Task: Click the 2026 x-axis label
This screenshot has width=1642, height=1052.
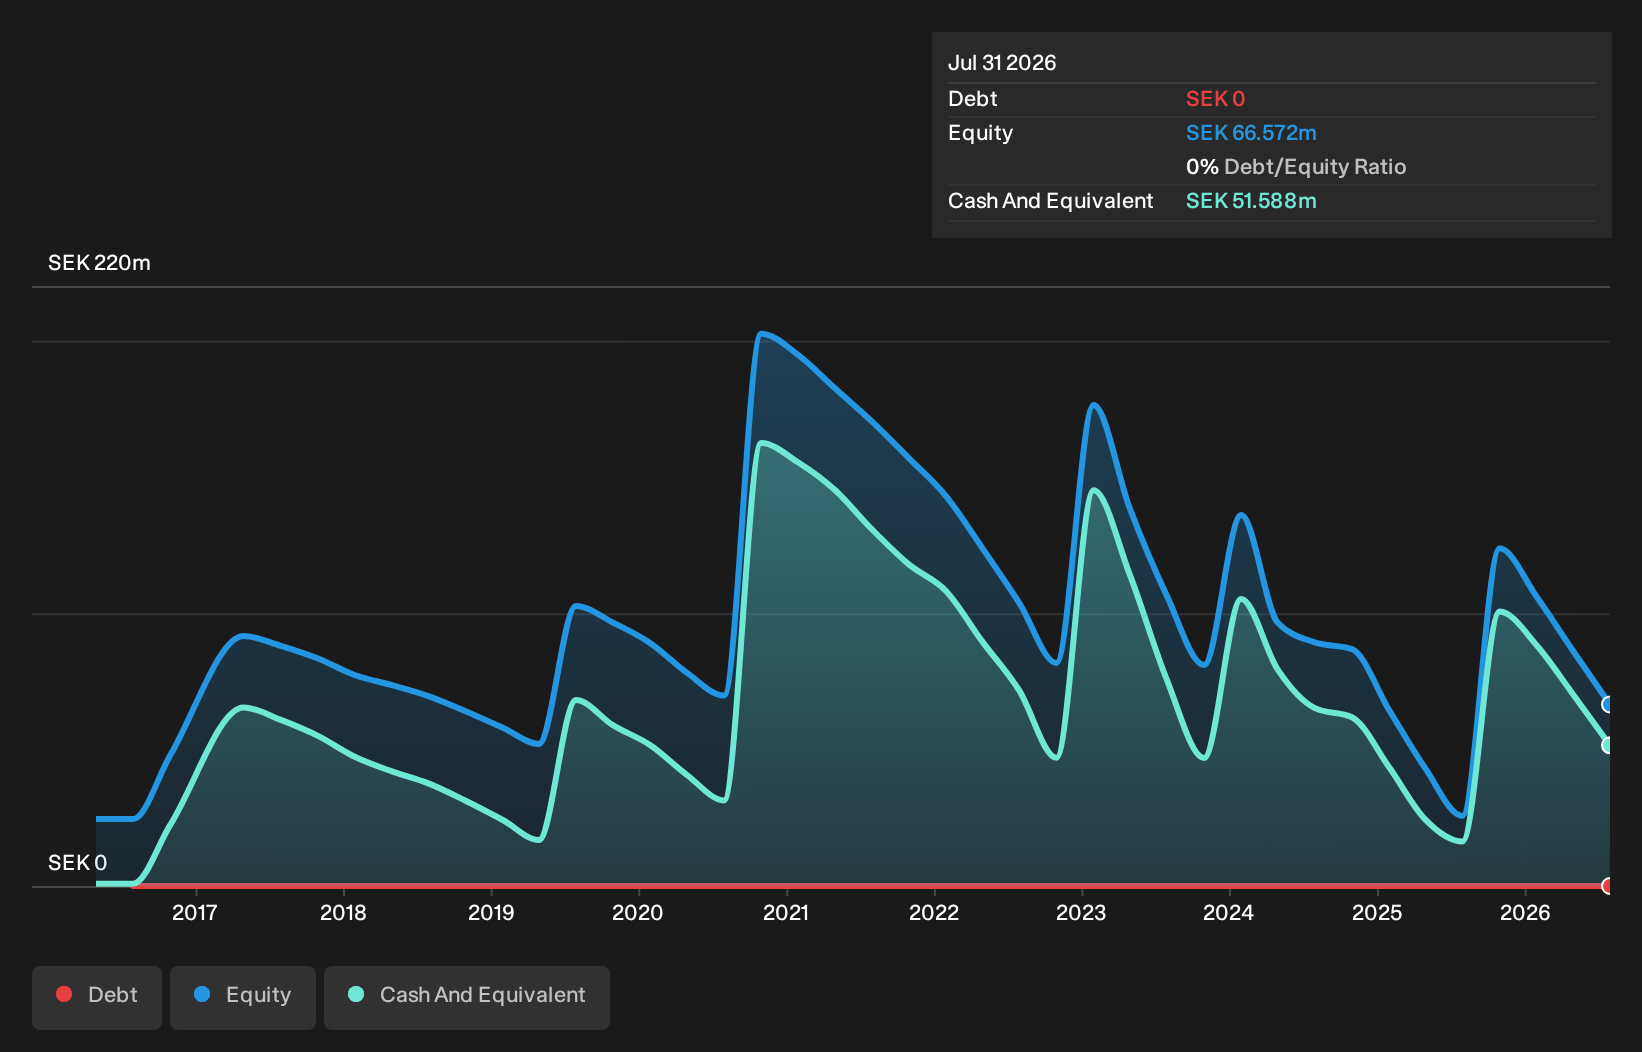Action: pos(1525,912)
